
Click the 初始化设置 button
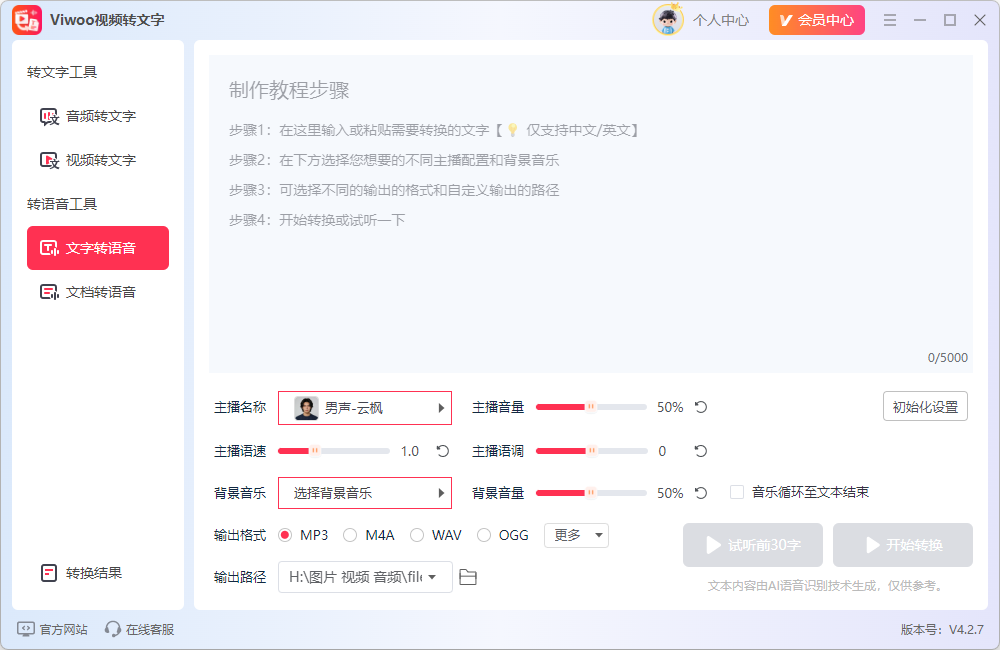[925, 407]
